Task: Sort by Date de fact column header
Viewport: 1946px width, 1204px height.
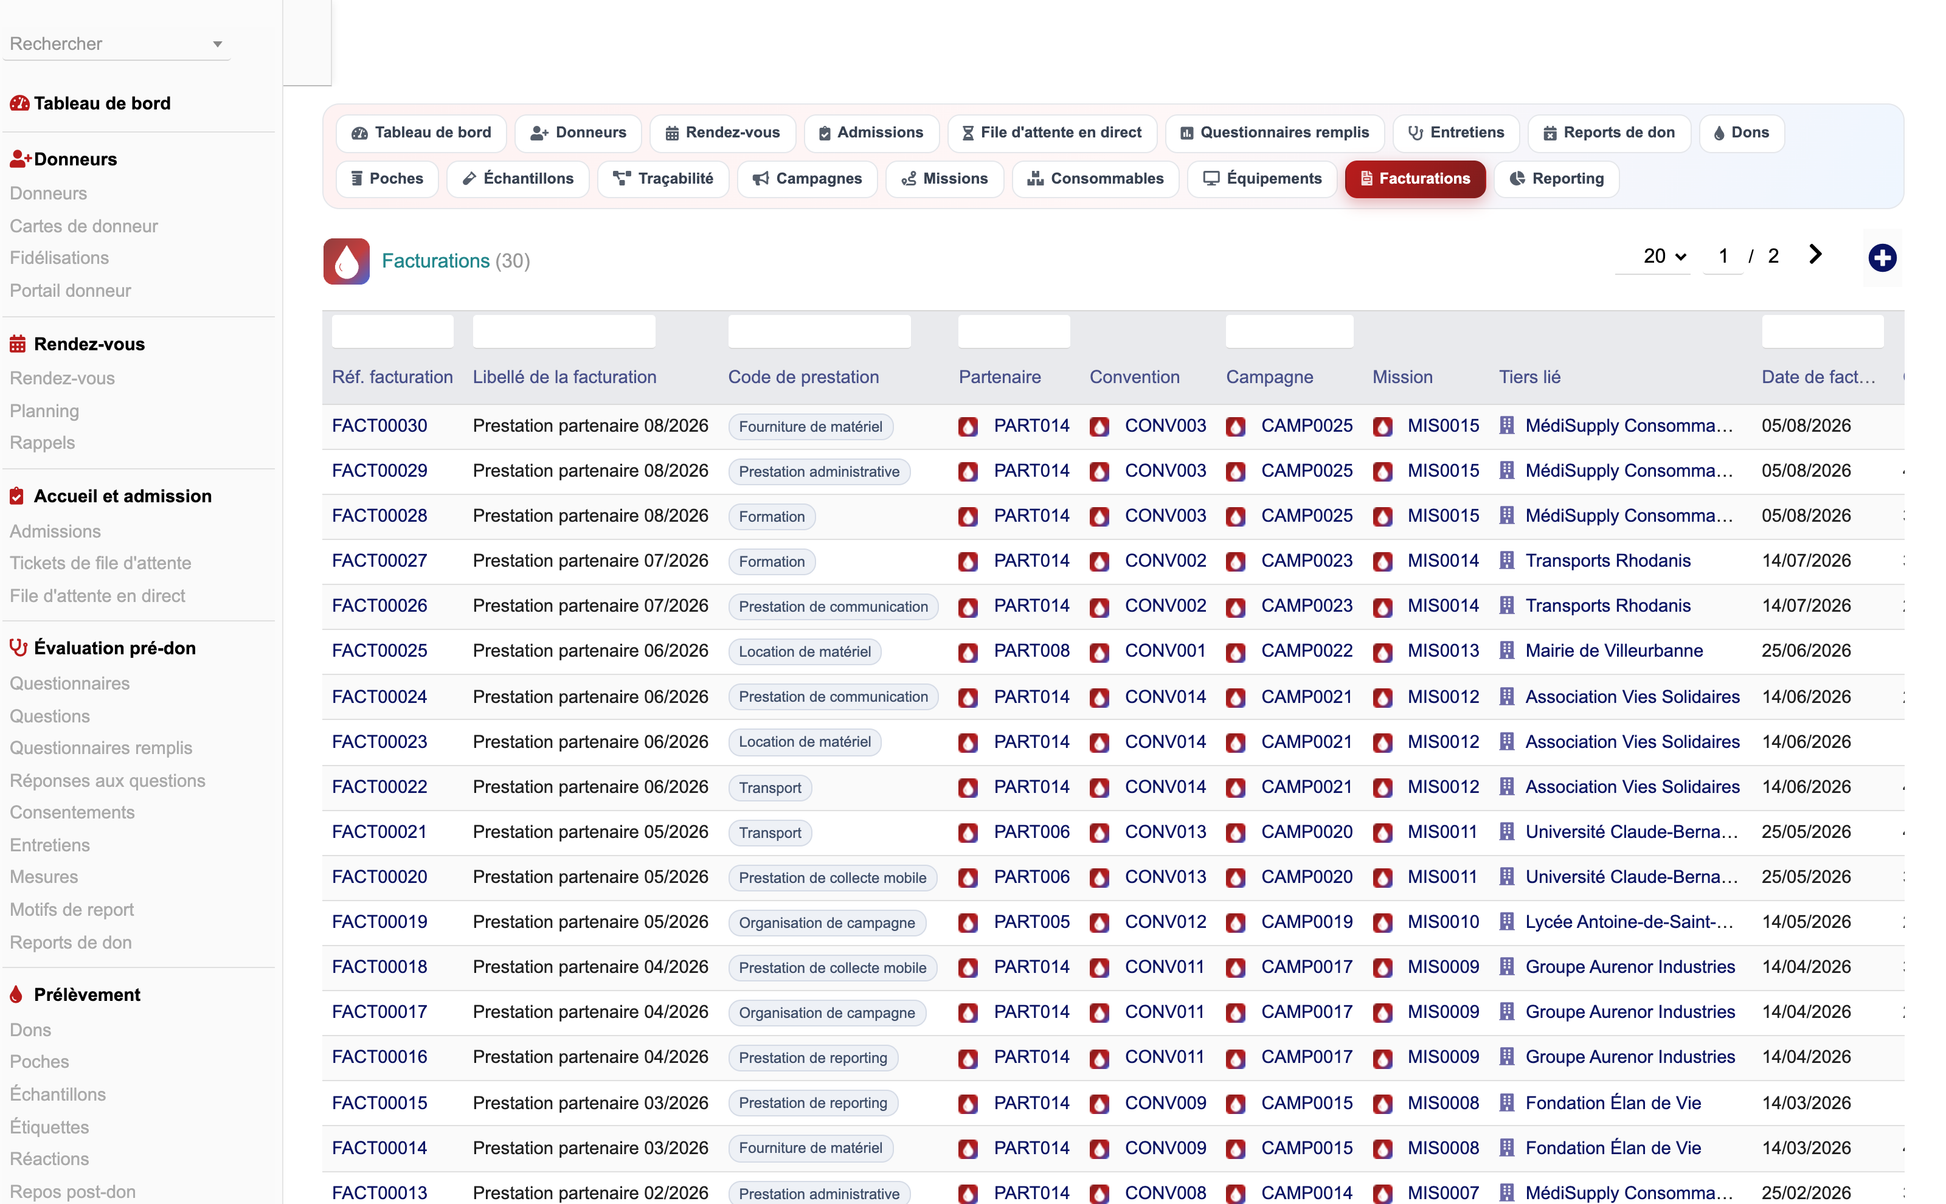Action: [1818, 377]
